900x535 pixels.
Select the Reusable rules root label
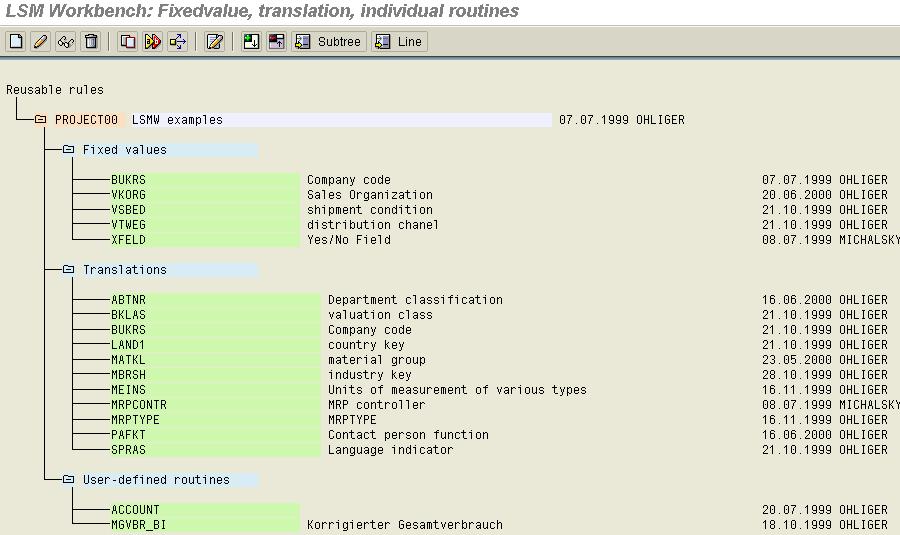(x=55, y=90)
